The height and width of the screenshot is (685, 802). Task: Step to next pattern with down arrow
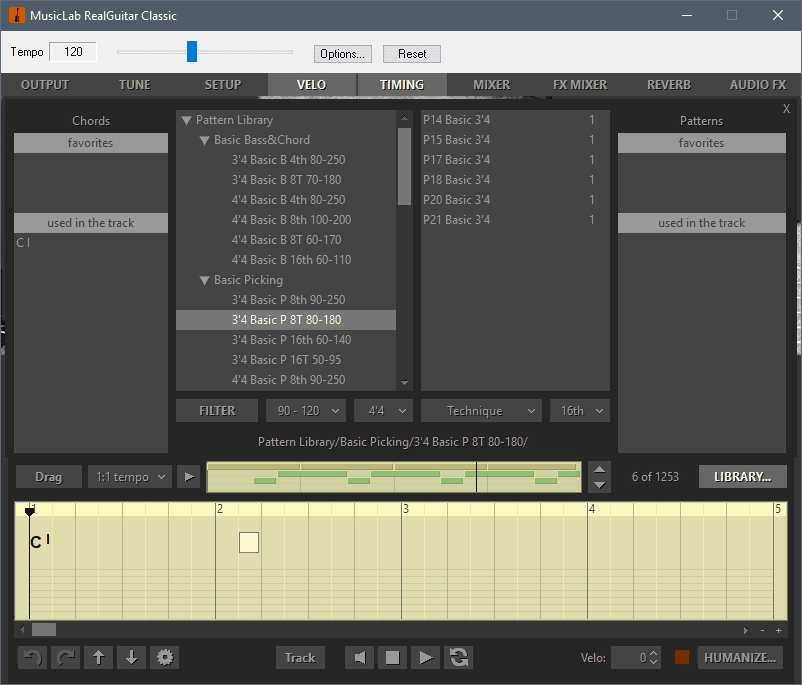coord(599,484)
